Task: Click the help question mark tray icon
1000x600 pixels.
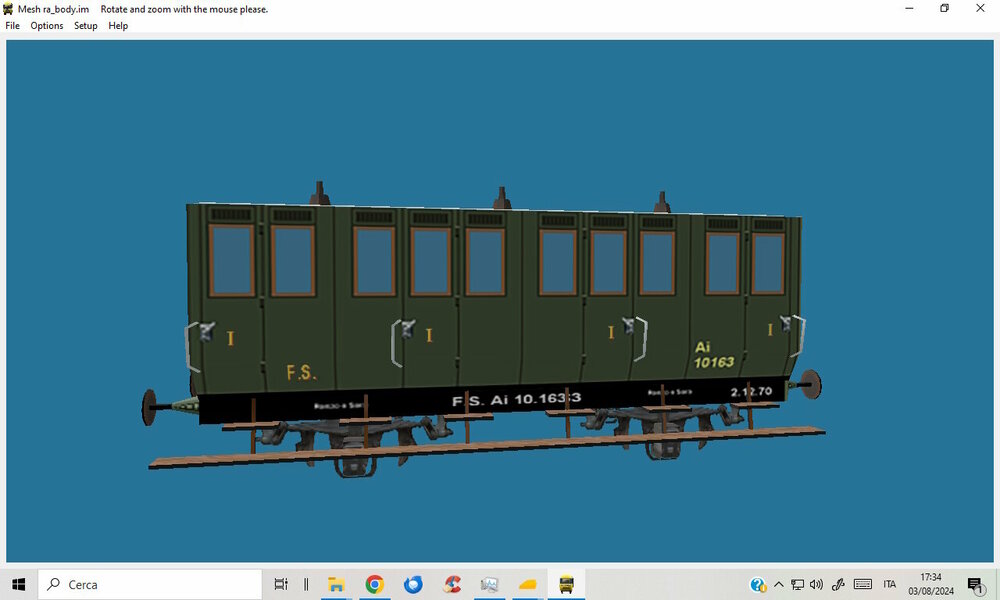Action: pos(758,584)
